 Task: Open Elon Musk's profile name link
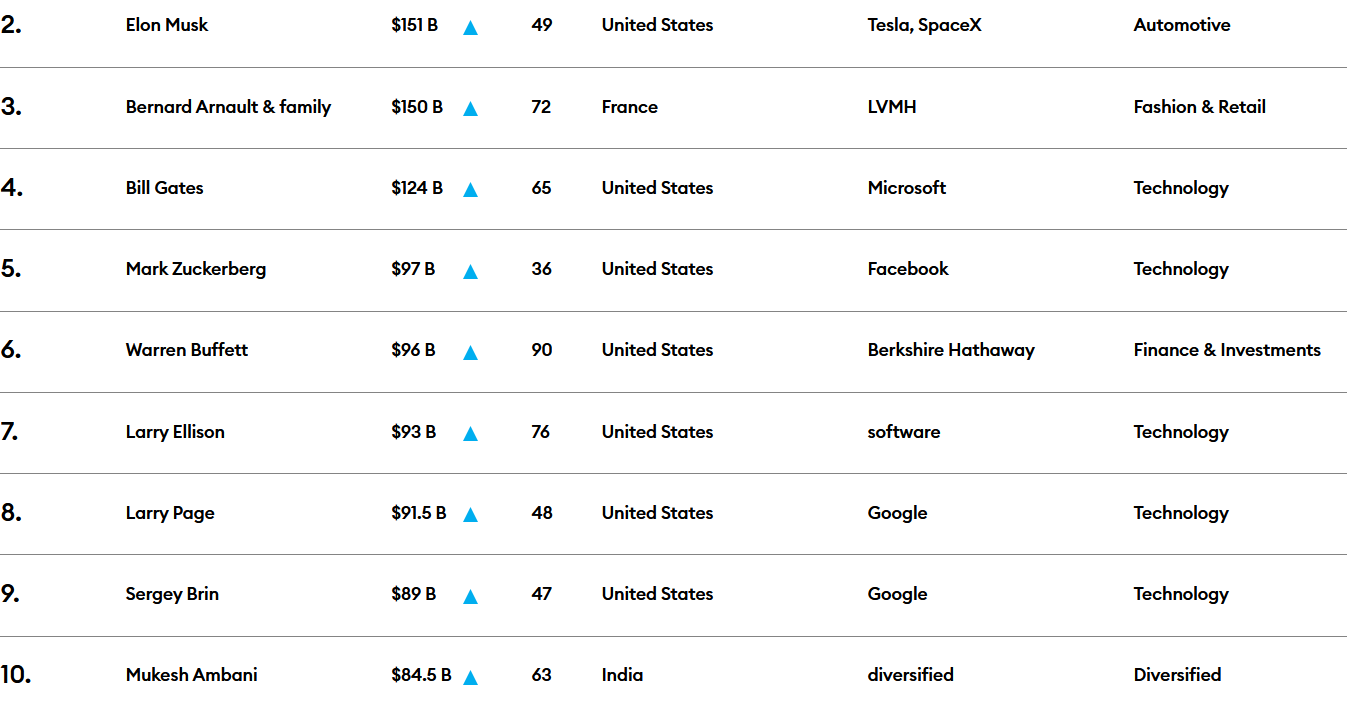pos(167,25)
